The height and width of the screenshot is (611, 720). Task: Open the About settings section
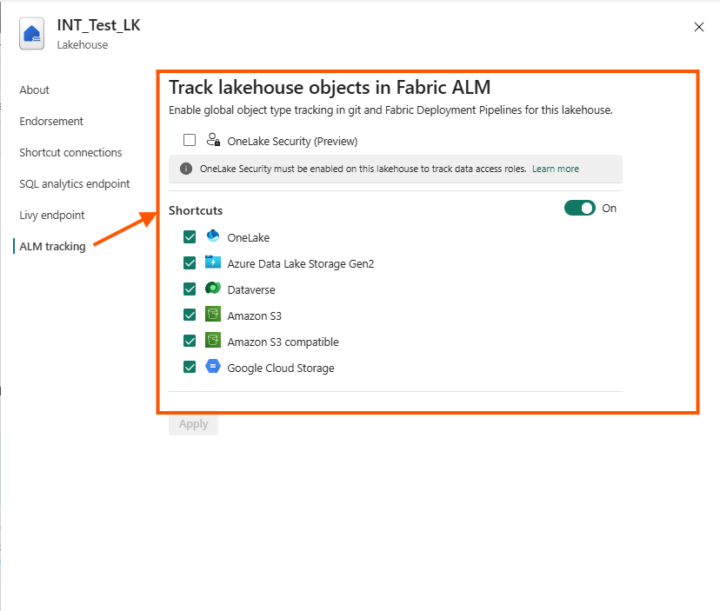point(34,90)
